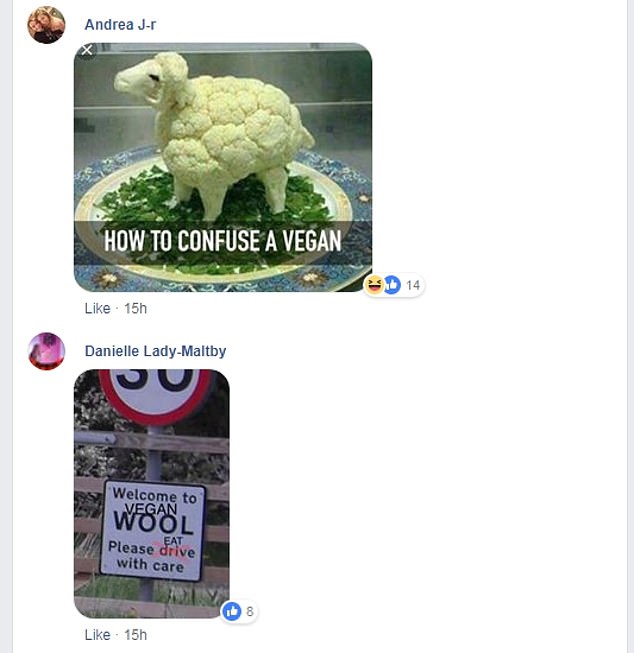The width and height of the screenshot is (634, 653).
Task: View the 14 reactions count
Action: (x=413, y=285)
